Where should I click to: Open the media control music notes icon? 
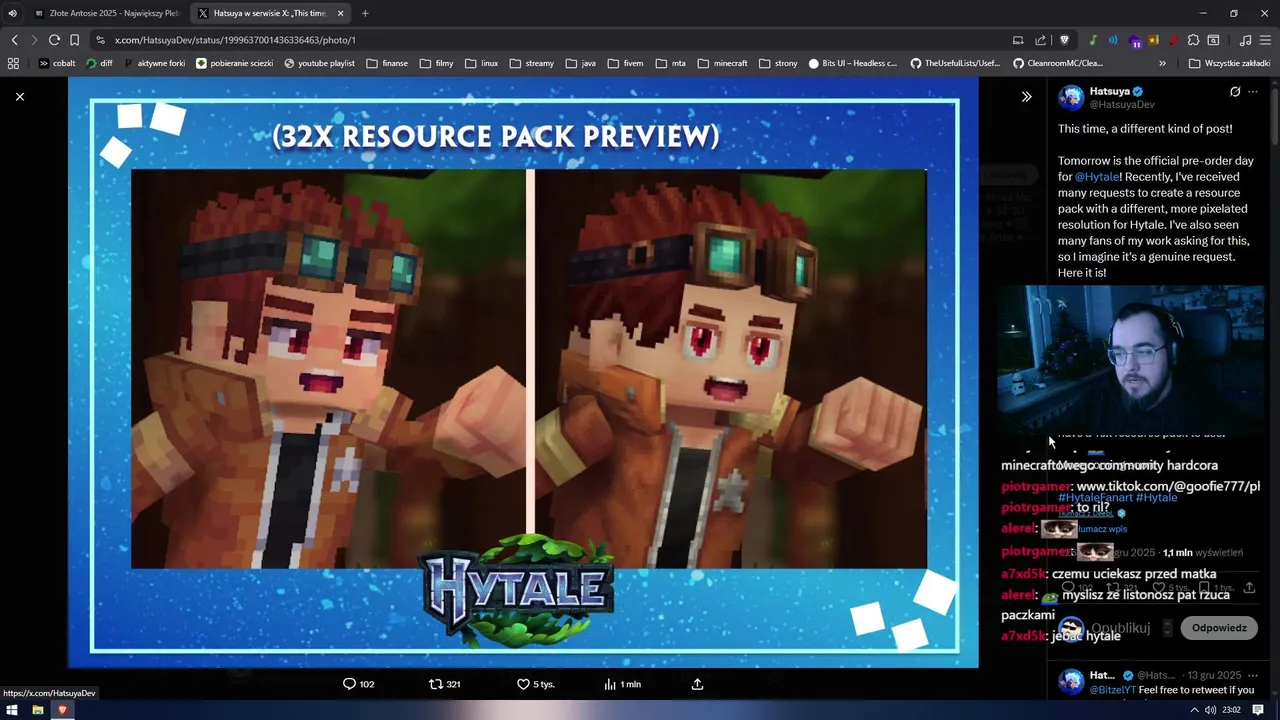[1245, 40]
